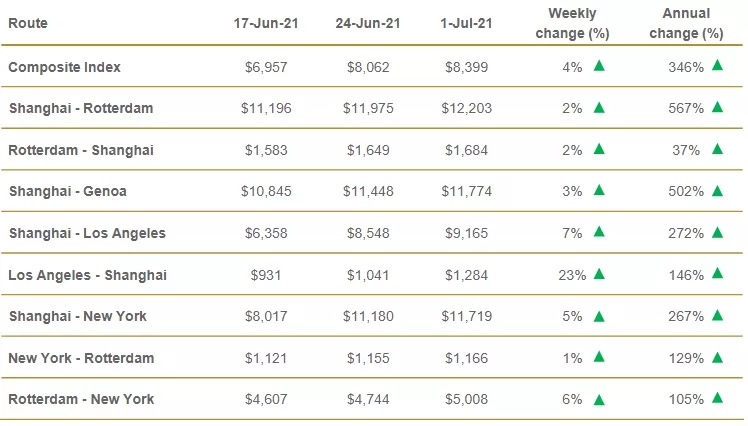Select the Shanghai - Rotterdam route label
748x426 pixels.
click(x=79, y=108)
